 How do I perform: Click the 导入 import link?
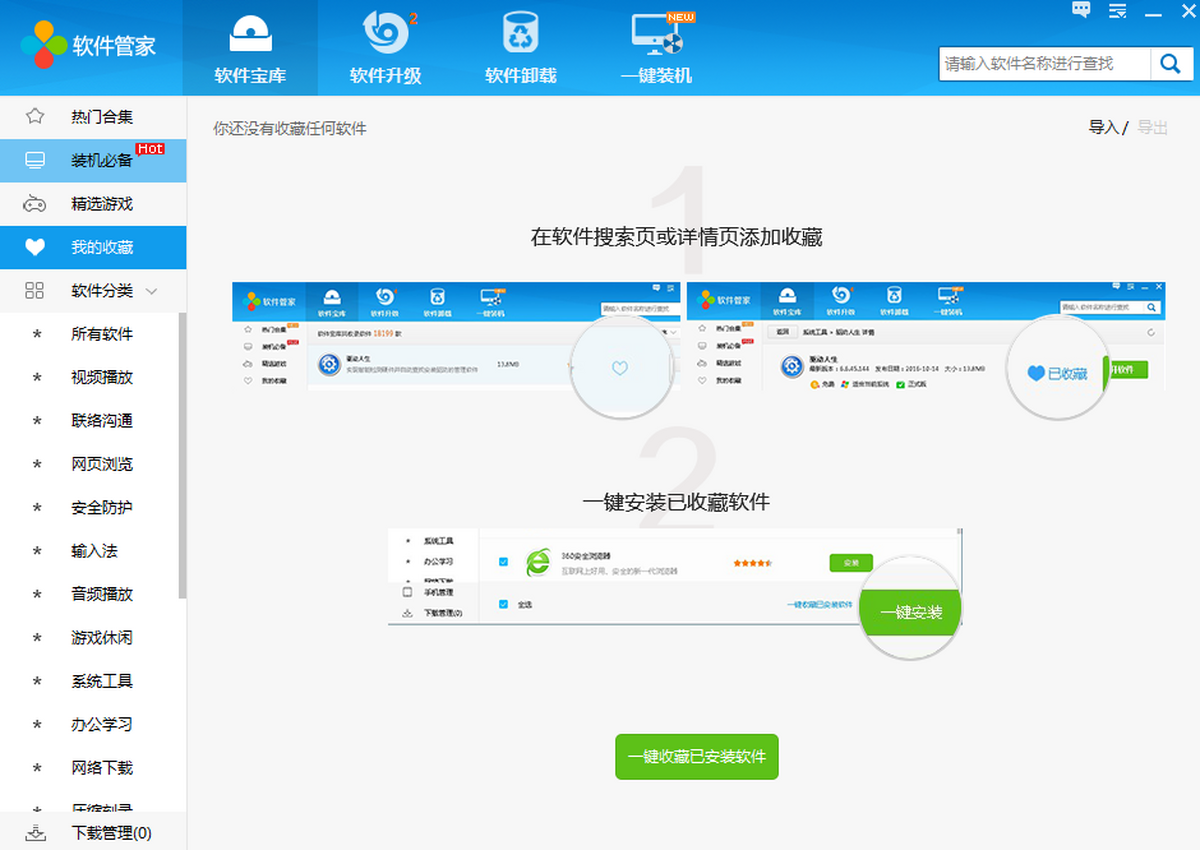1103,127
